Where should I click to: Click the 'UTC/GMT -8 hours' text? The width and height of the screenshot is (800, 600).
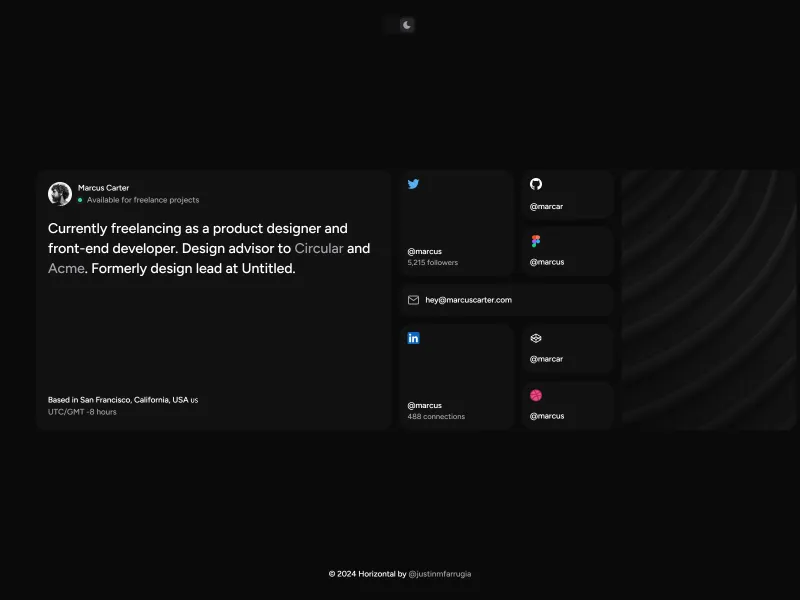[x=82, y=412]
